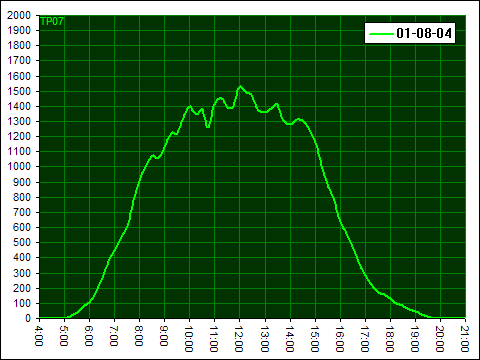Select the 8:00 x-axis label

click(x=139, y=336)
